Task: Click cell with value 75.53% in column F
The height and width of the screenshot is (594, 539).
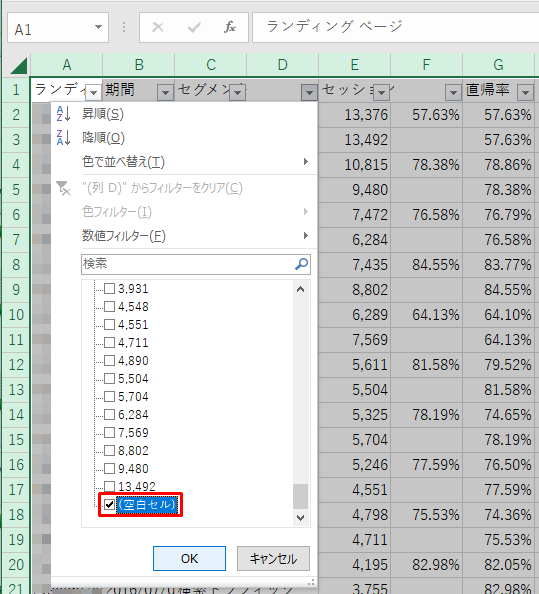Action: (x=427, y=515)
